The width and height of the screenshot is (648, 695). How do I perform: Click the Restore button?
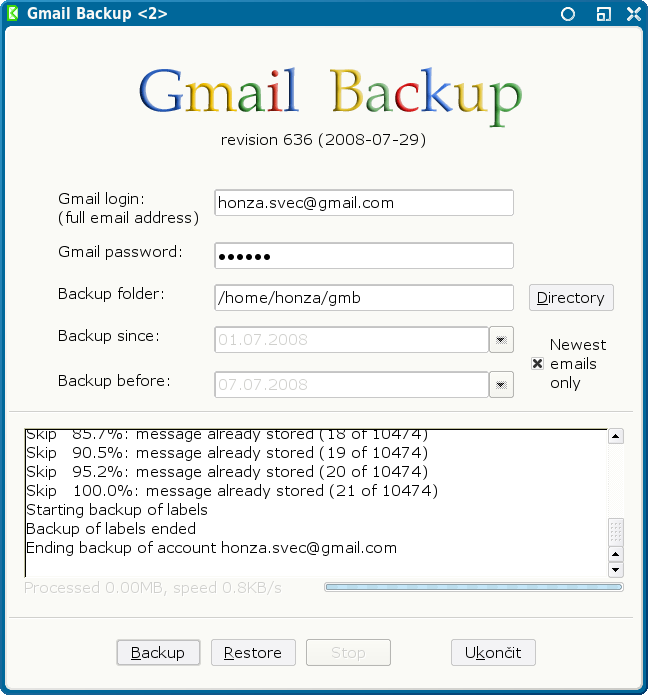(253, 652)
